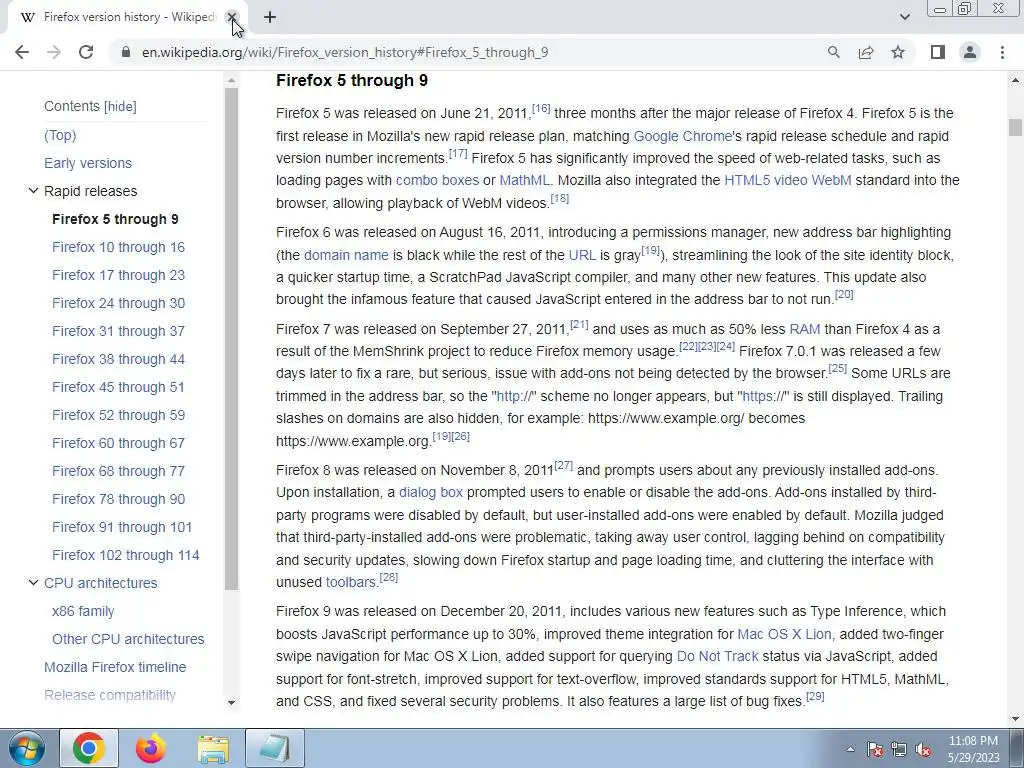1024x768 pixels.
Task: Click the muted volume tray icon
Action: 923,749
